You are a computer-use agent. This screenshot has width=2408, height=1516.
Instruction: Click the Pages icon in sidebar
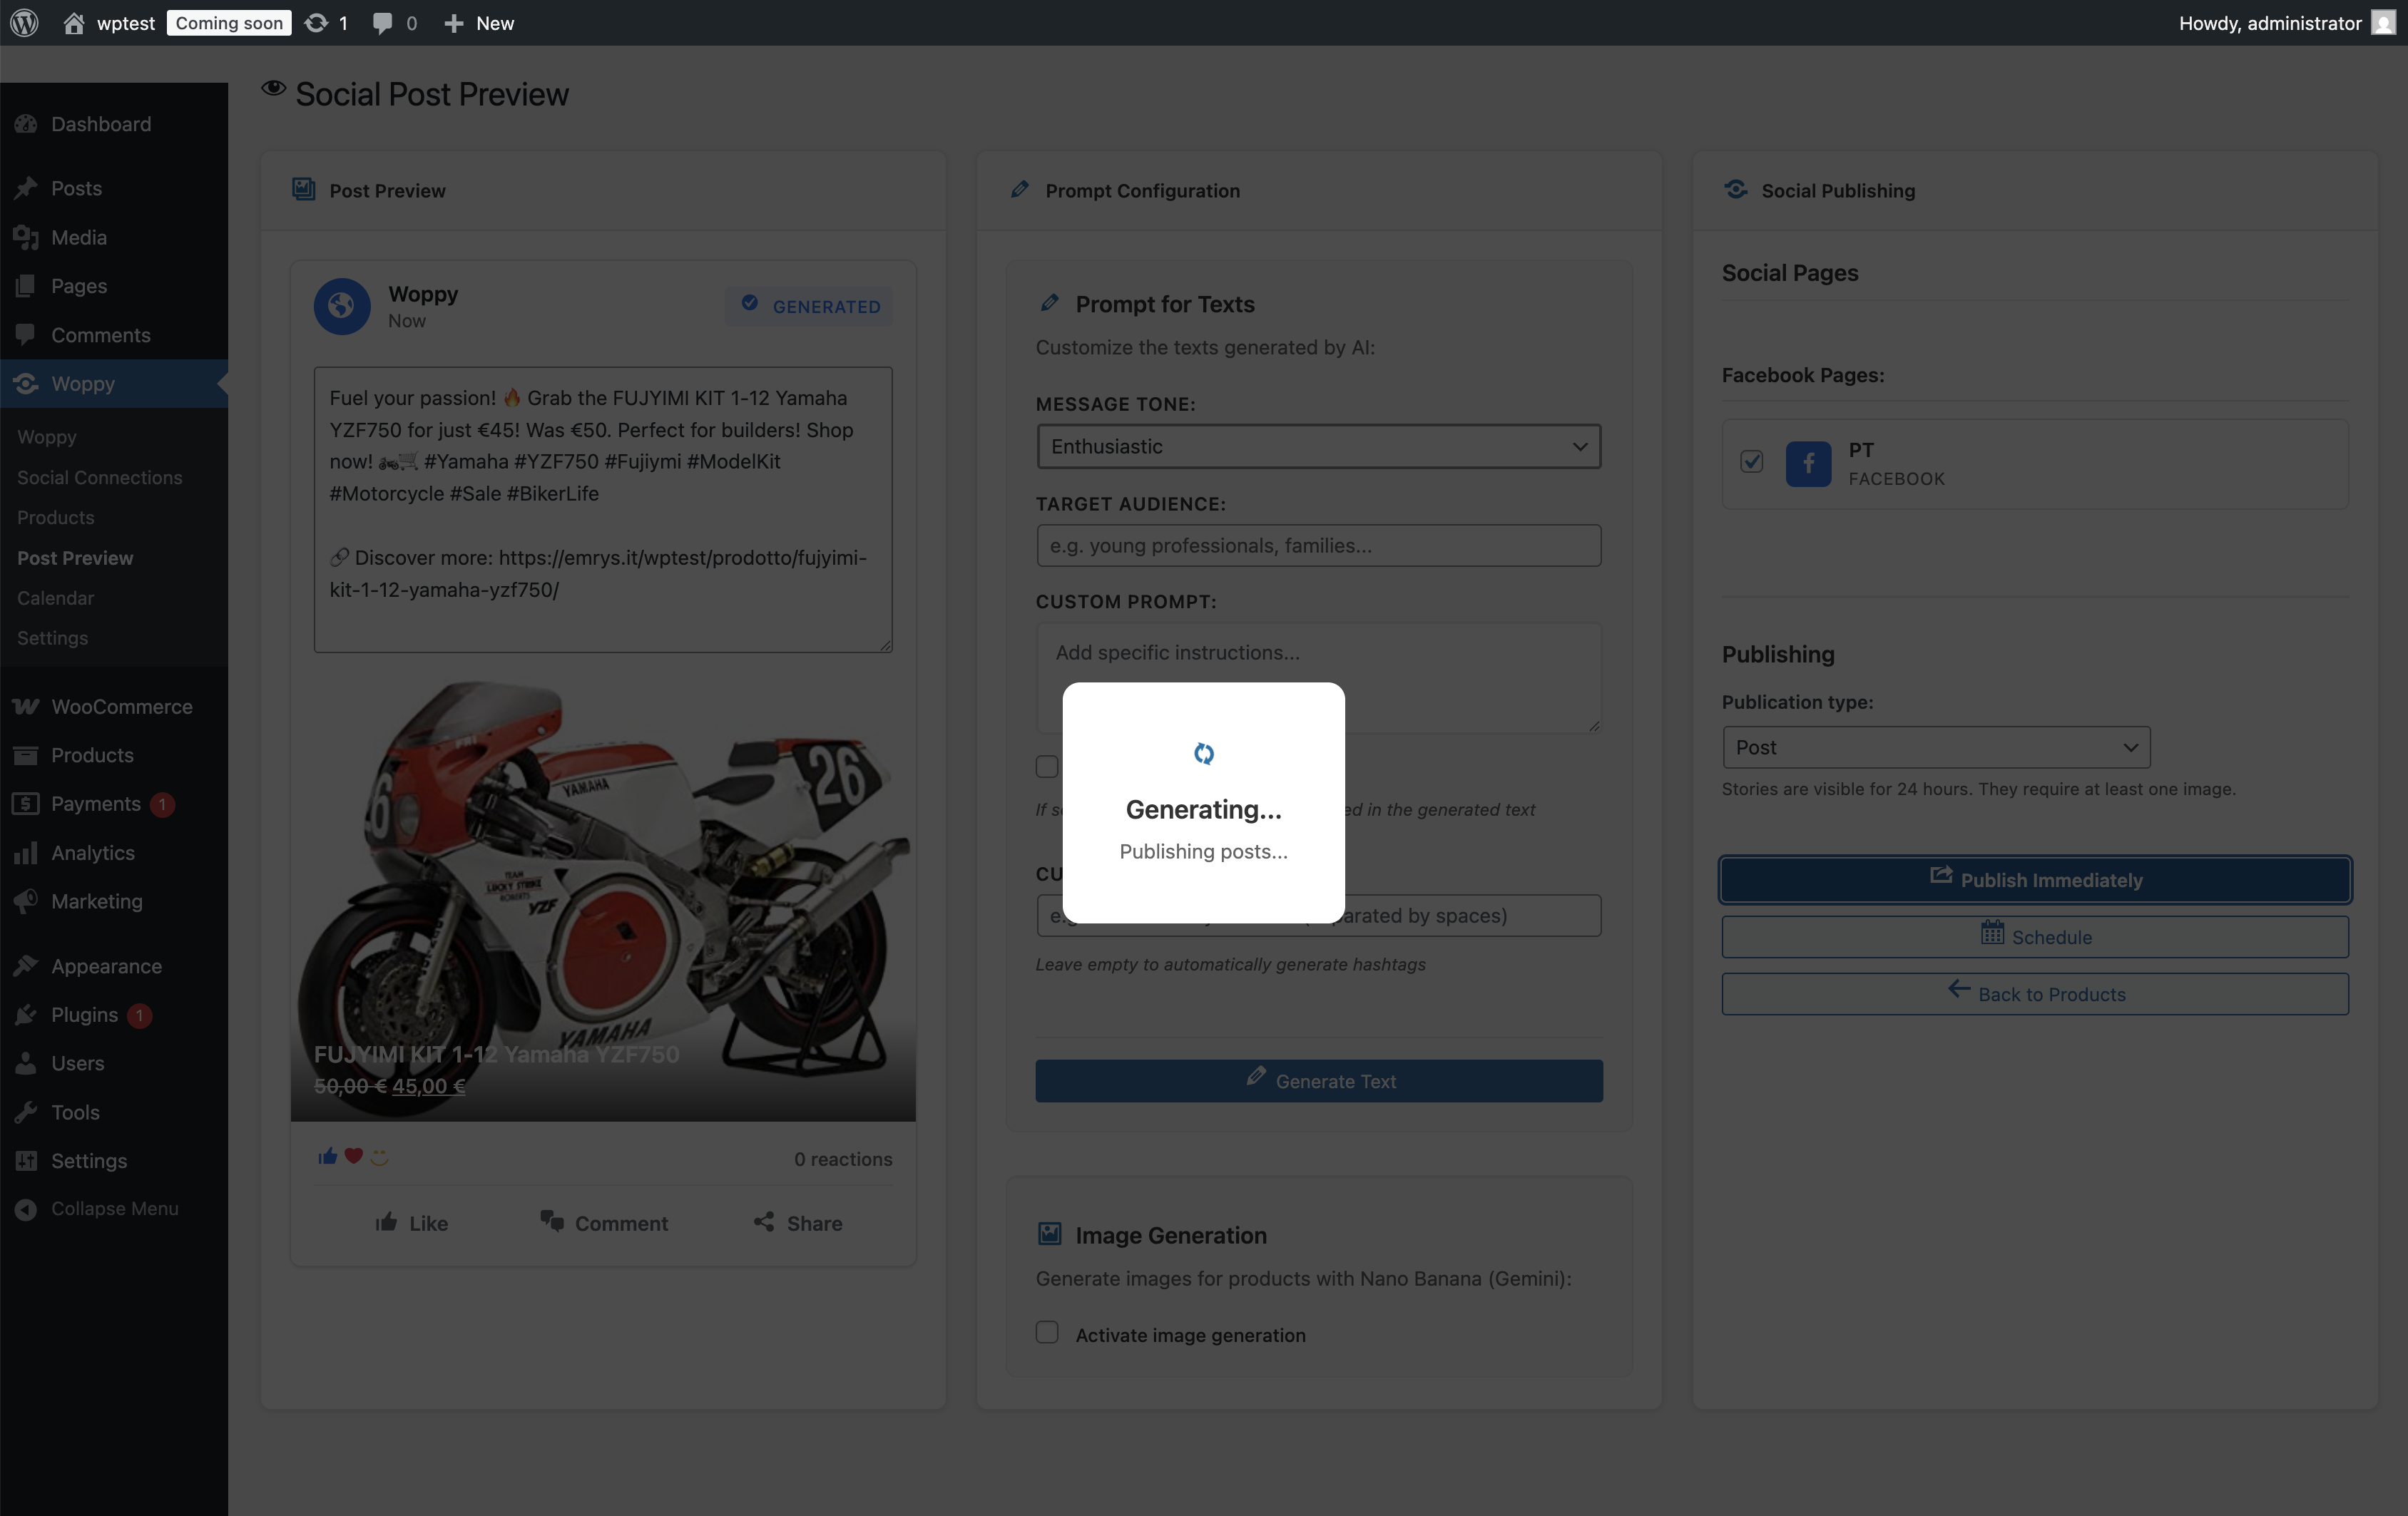pyautogui.click(x=26, y=286)
